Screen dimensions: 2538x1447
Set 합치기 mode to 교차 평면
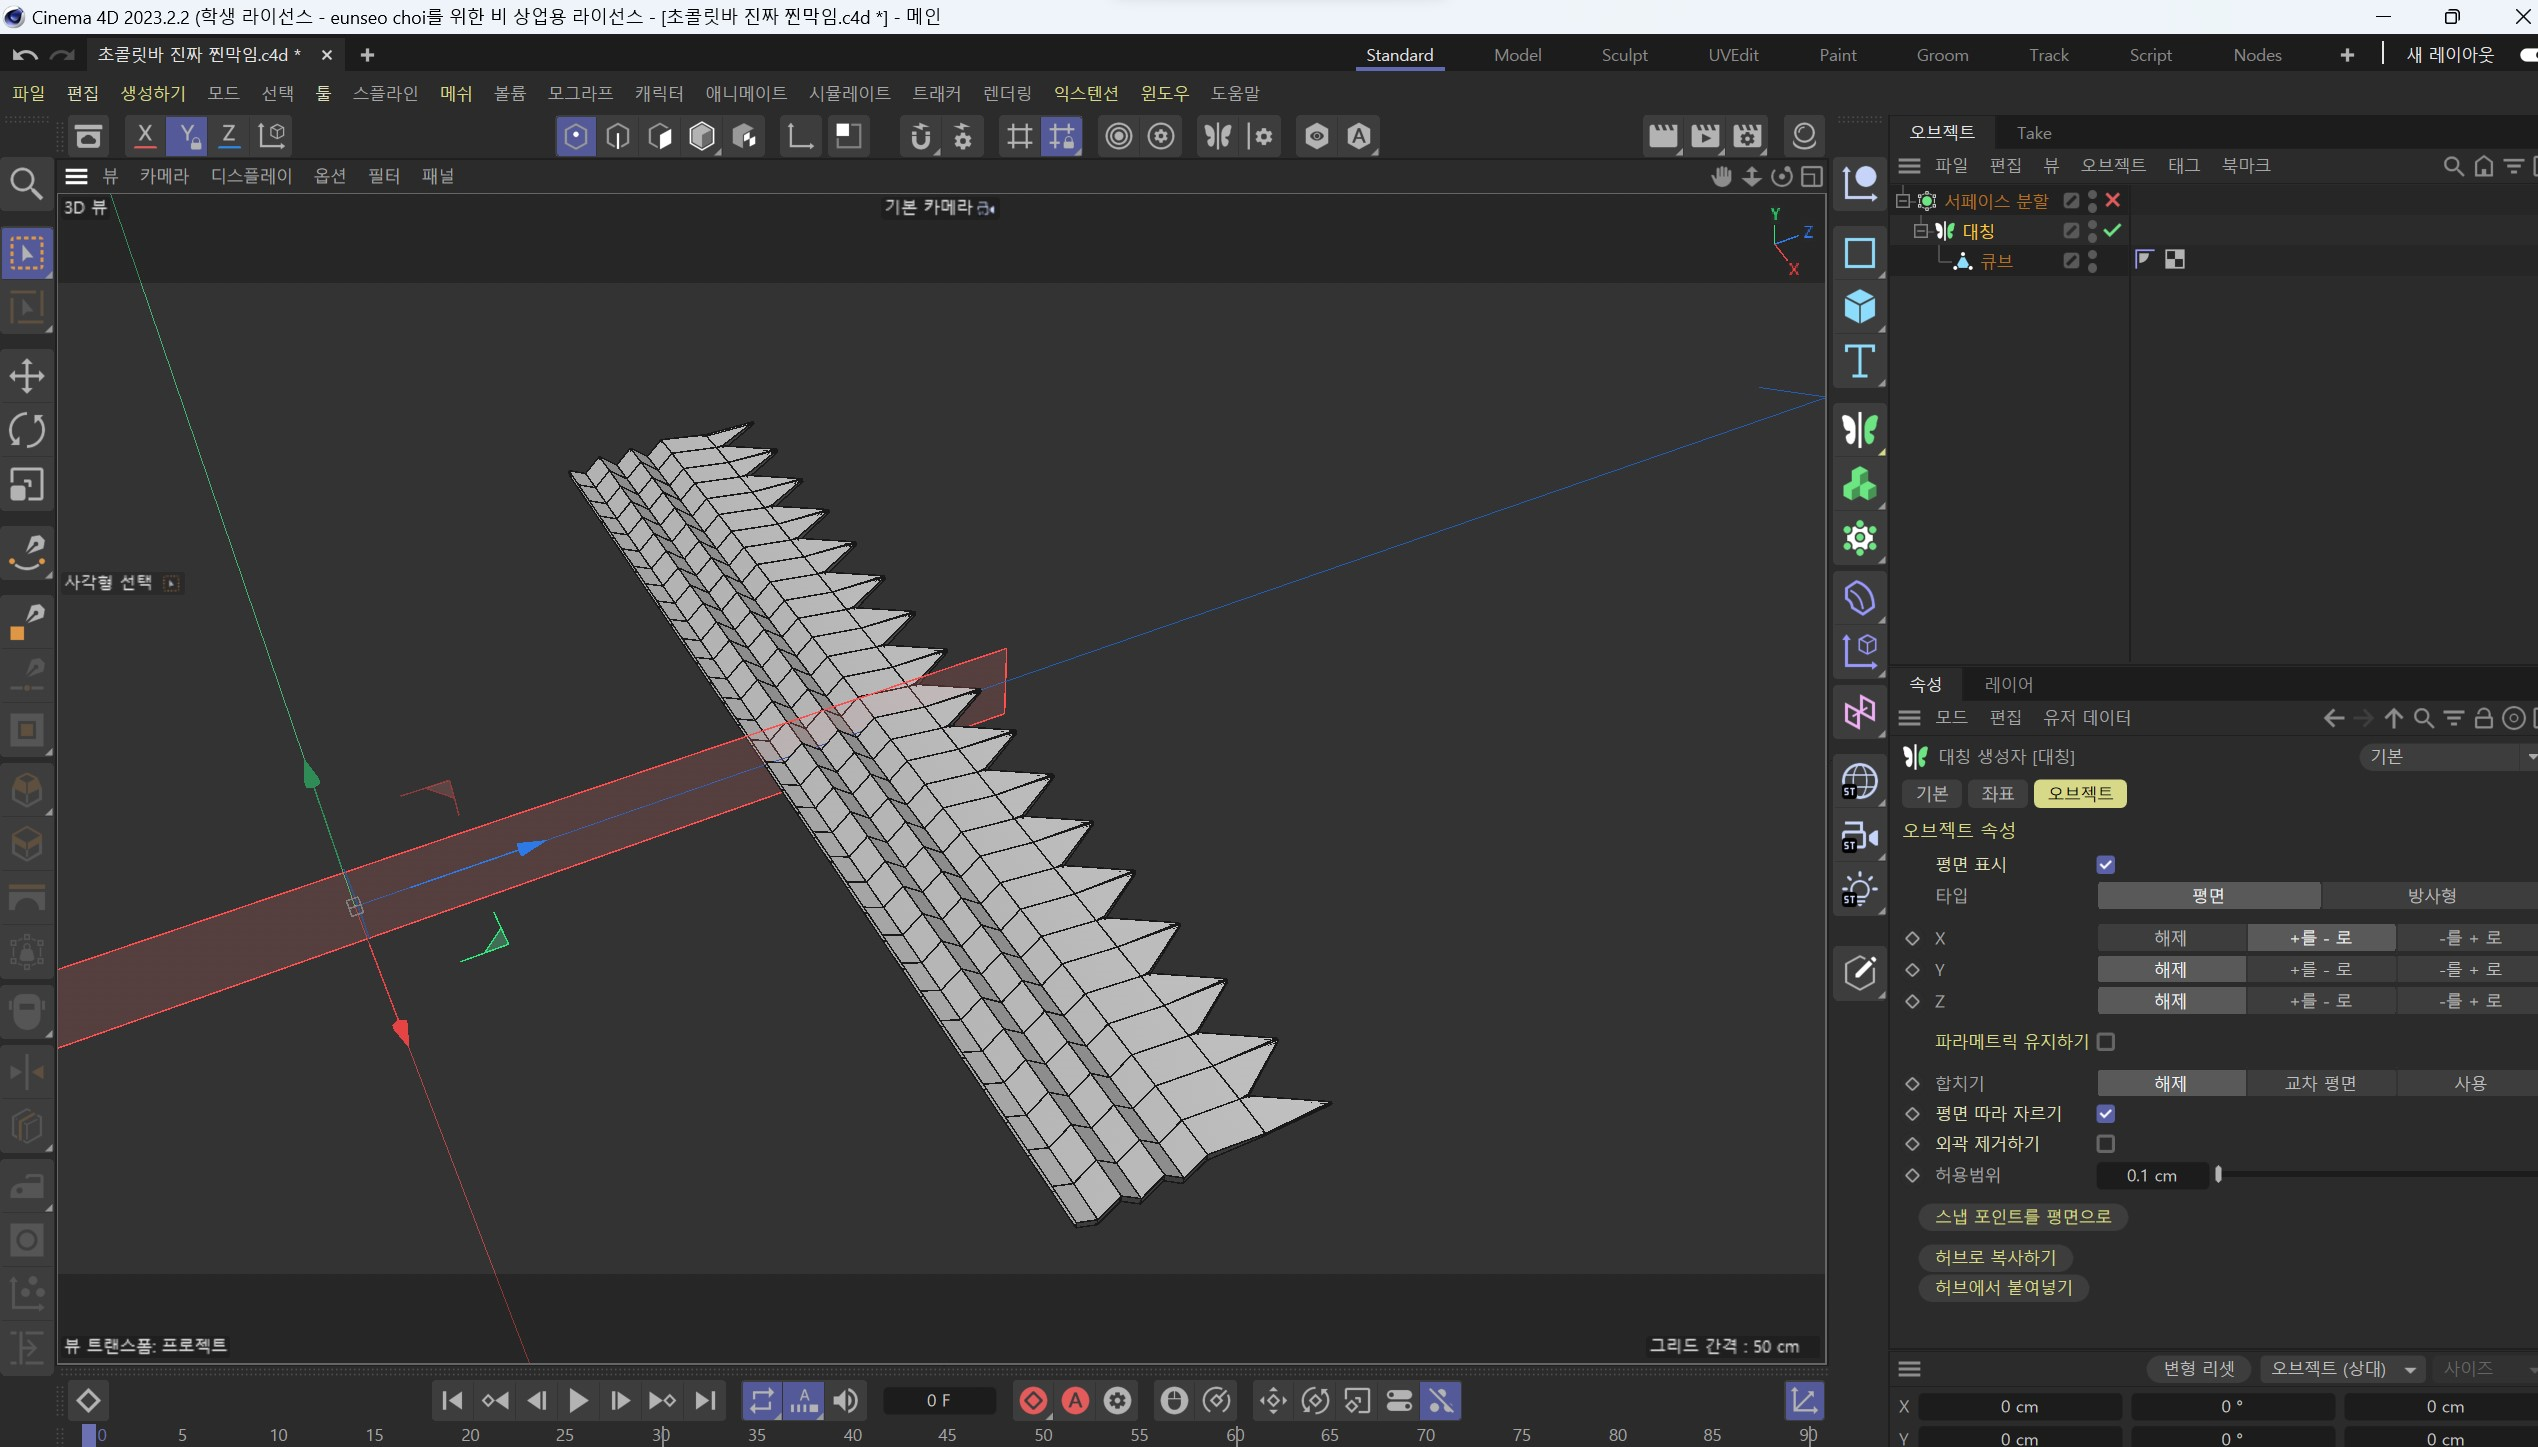[2320, 1084]
